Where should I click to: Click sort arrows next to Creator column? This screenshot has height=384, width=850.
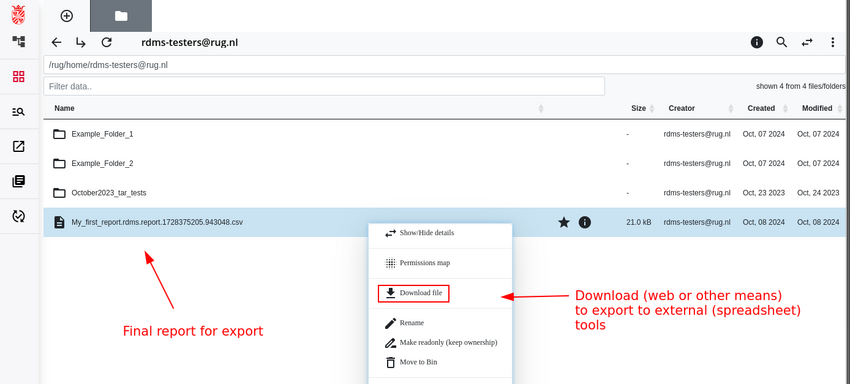pyautogui.click(x=731, y=108)
